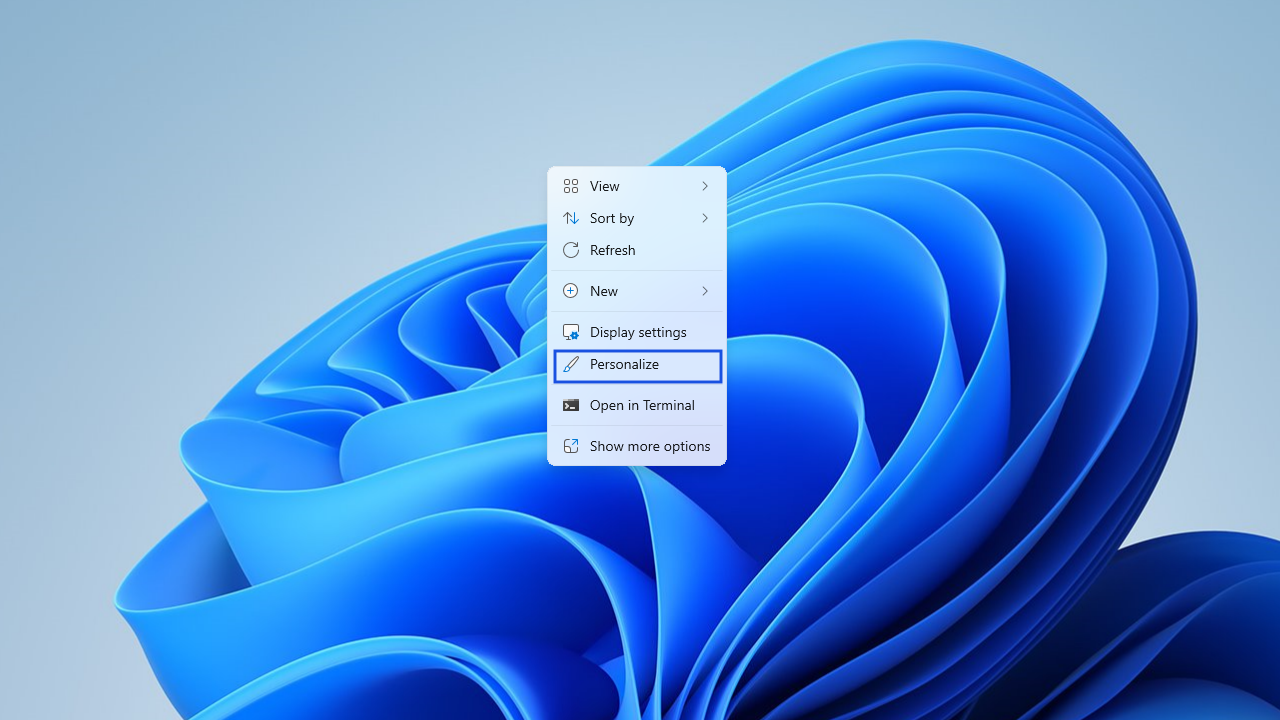Open the Sort by submenu entry
Image resolution: width=1280 pixels, height=720 pixels.
pos(637,218)
